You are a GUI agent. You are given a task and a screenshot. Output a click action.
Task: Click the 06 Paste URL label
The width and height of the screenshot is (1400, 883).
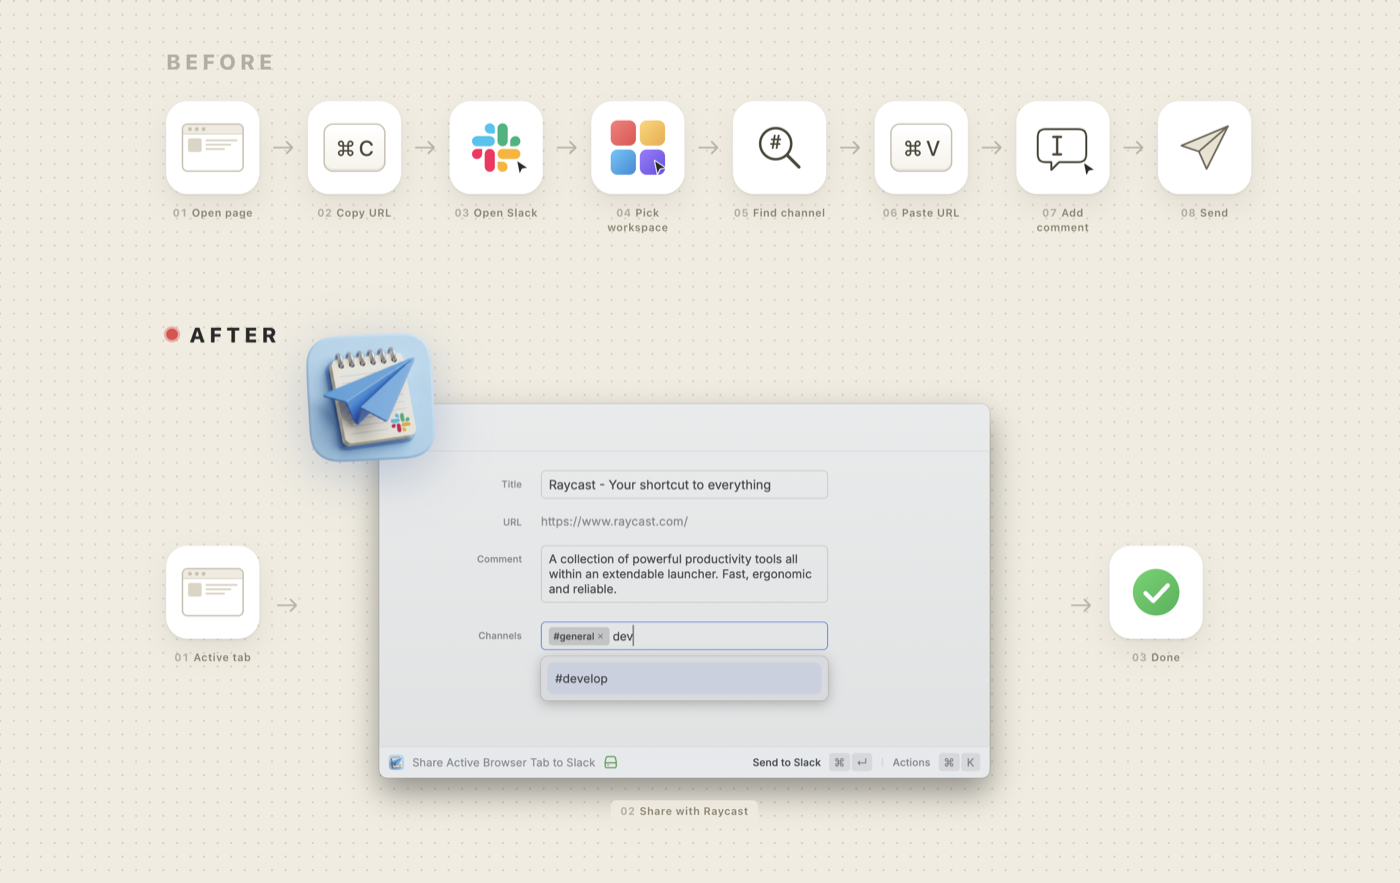click(921, 213)
